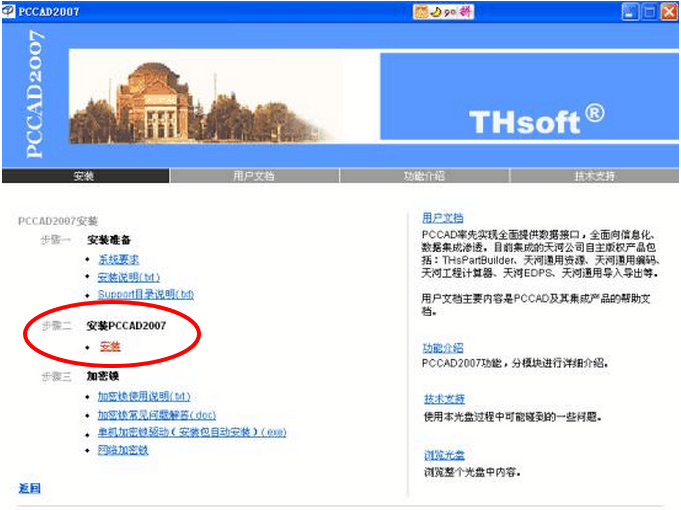Open the Support目录说明(txt) link
The image size is (681, 510).
coord(145,294)
